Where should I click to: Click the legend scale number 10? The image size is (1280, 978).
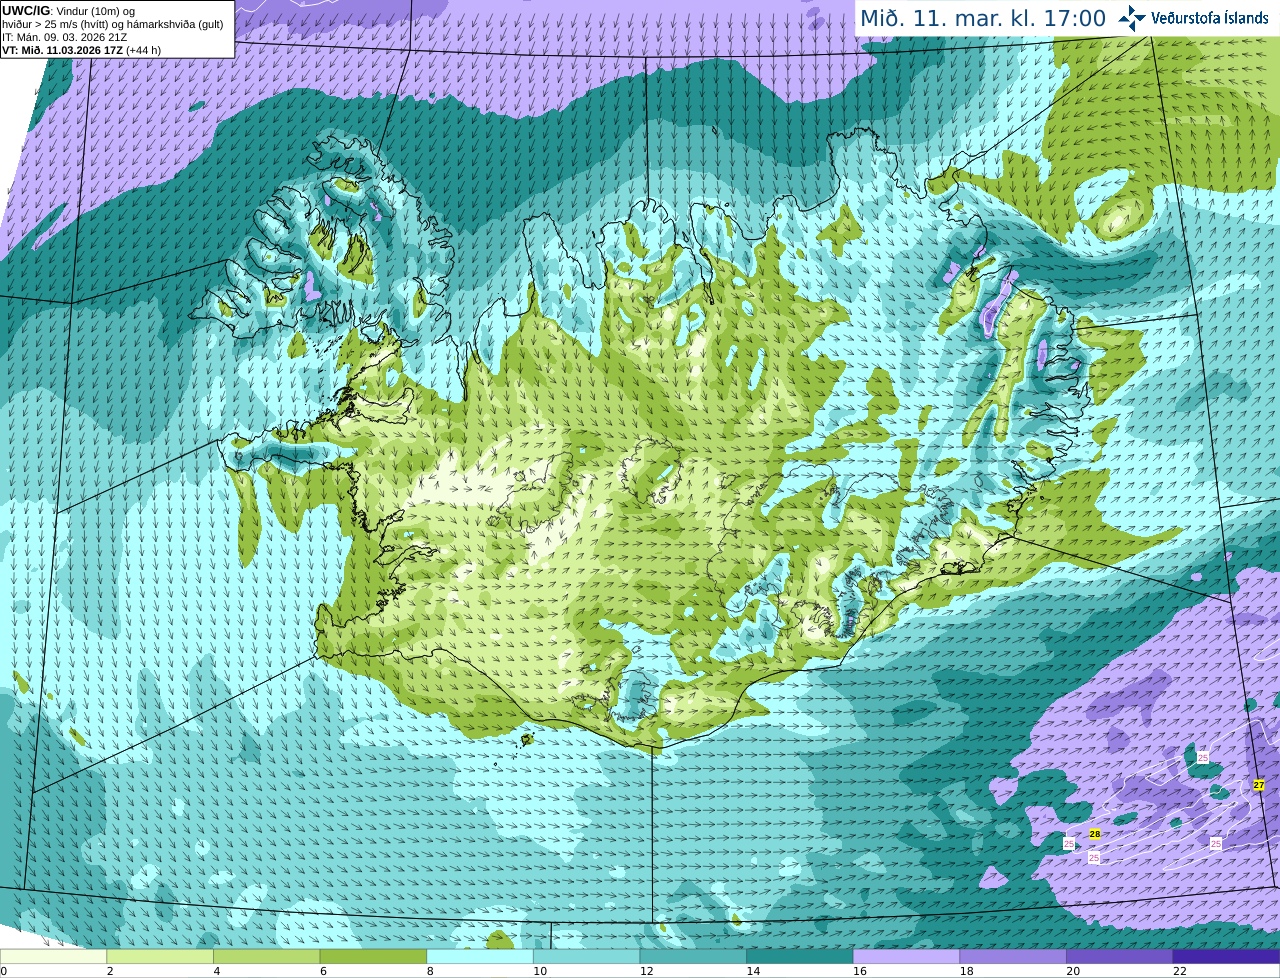[x=540, y=971]
